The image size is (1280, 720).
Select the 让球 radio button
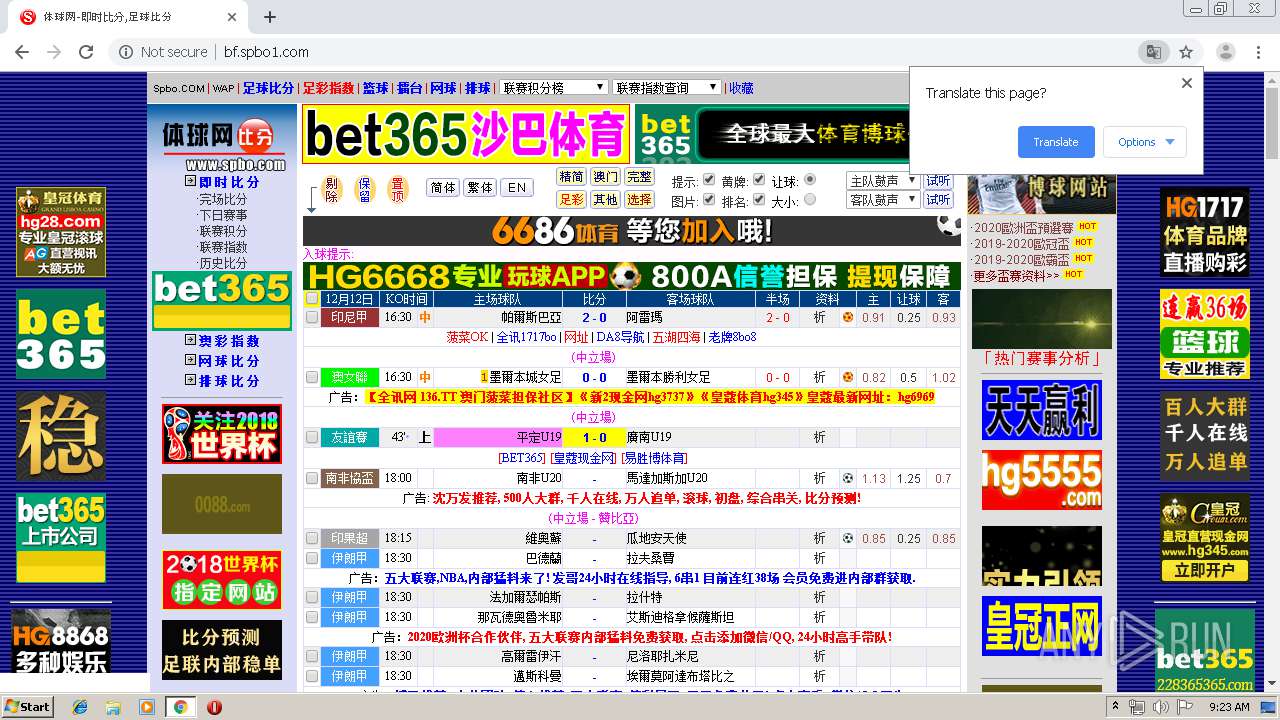810,180
